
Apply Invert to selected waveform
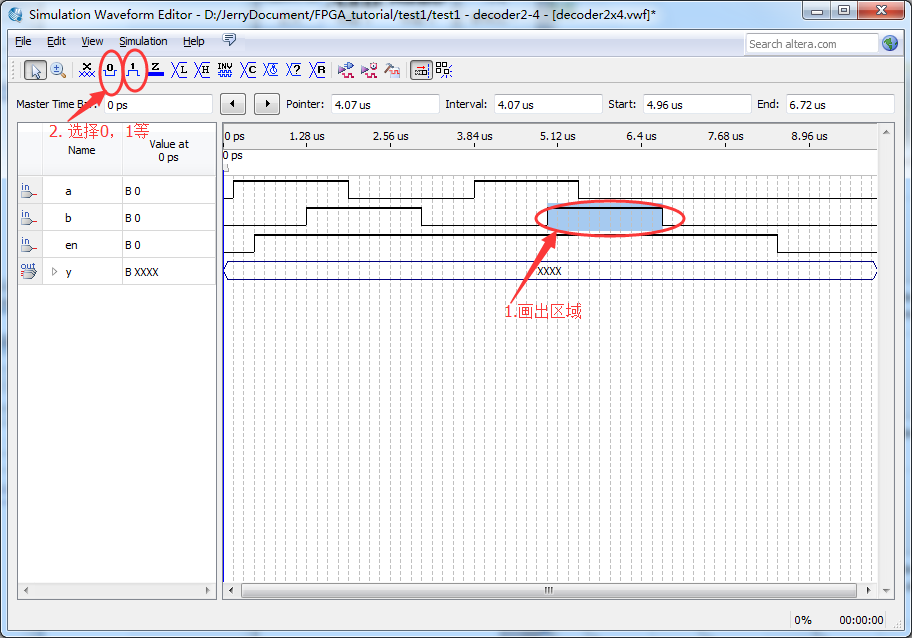click(x=225, y=70)
